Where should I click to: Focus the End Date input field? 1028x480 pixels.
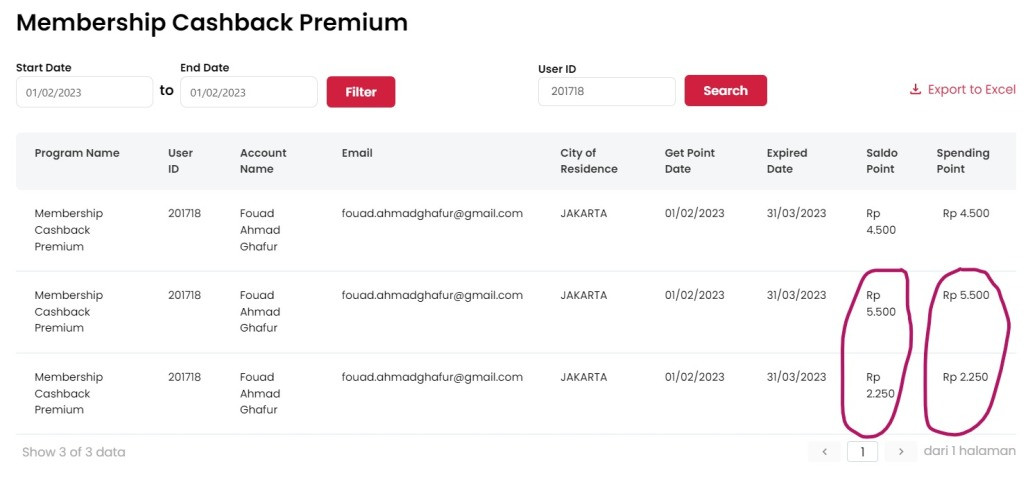pyautogui.click(x=249, y=92)
